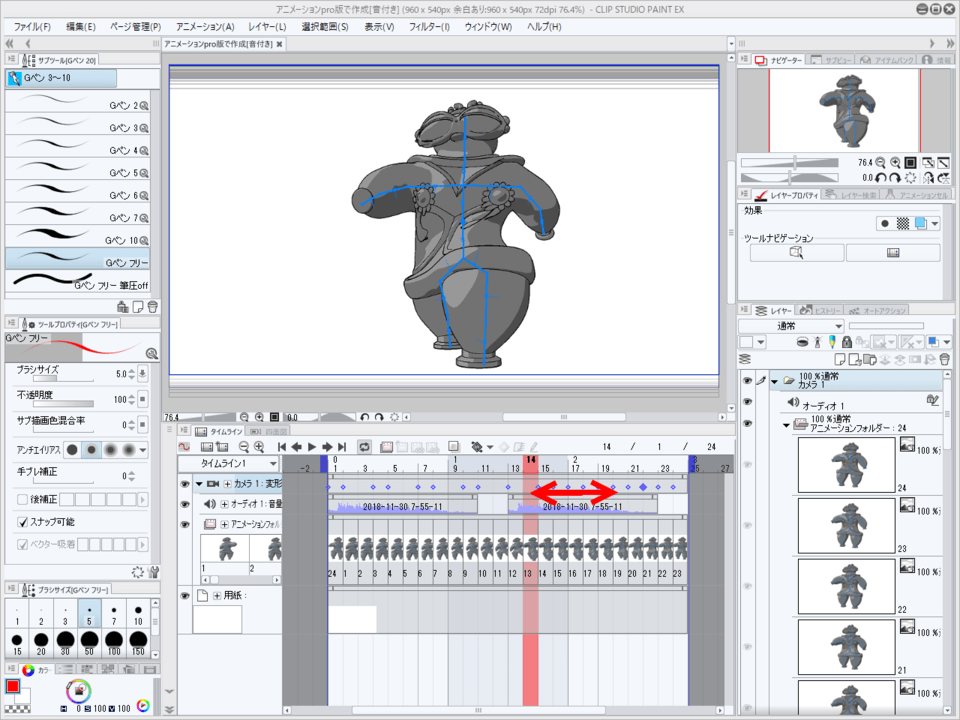Duplicate sub tool icon in sub tool panel

tap(138, 307)
